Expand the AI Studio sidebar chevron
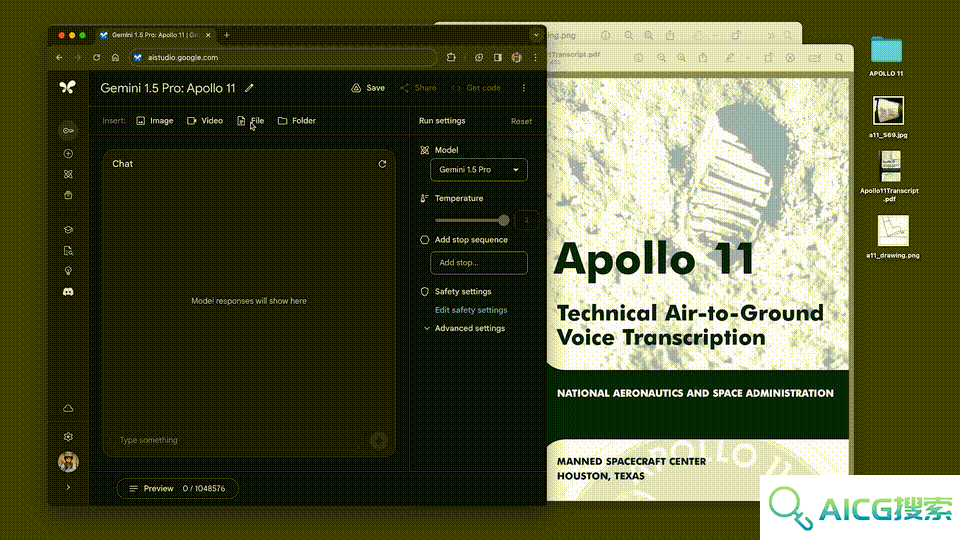 (x=68, y=487)
